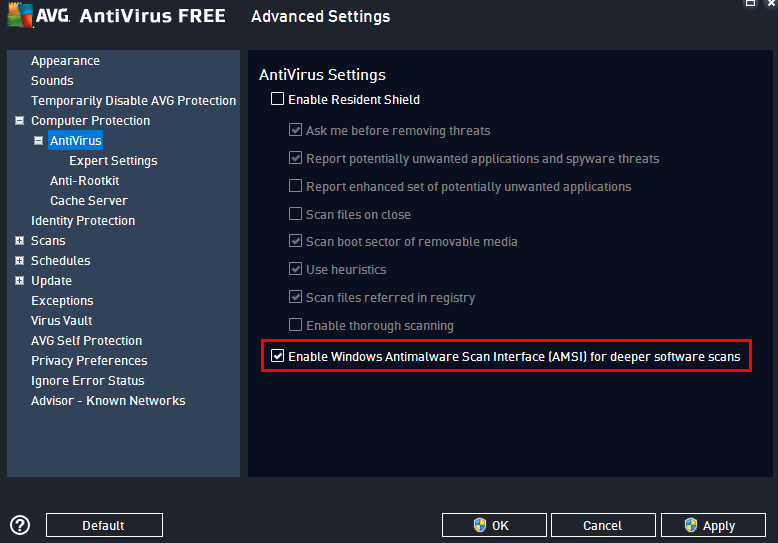Image resolution: width=778 pixels, height=543 pixels.
Task: Tick the Enable Resident Shield checkbox
Action: [277, 99]
